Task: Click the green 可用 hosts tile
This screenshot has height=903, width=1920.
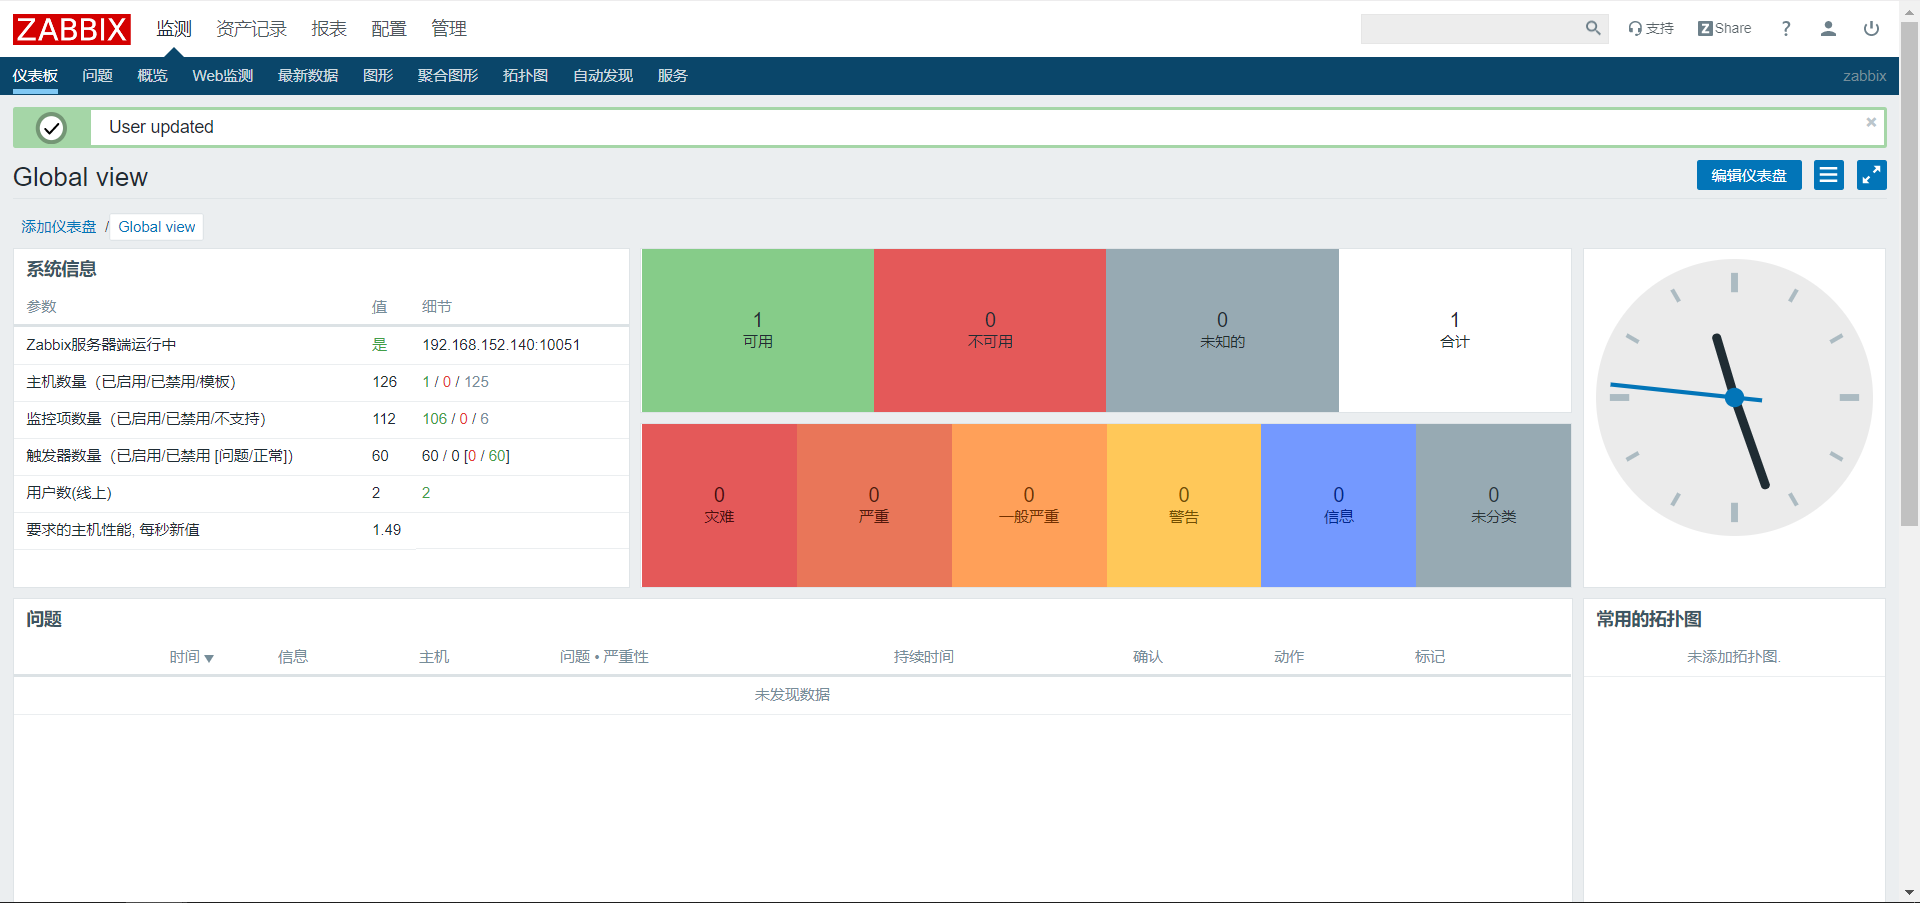Action: 757,330
